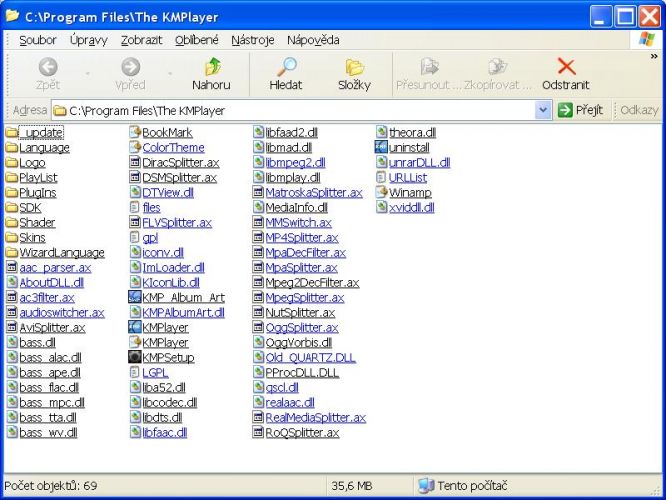Select the MediaInfo.dll file name

[296, 208]
